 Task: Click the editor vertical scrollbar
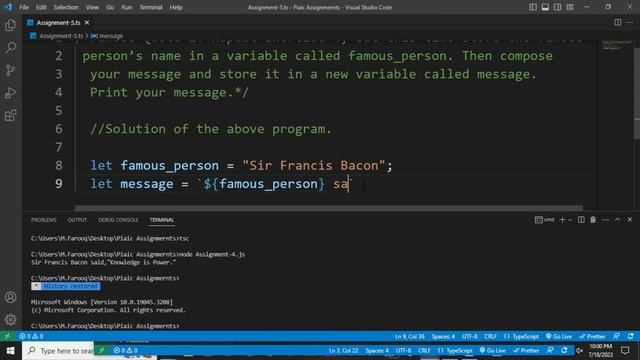click(x=636, y=94)
